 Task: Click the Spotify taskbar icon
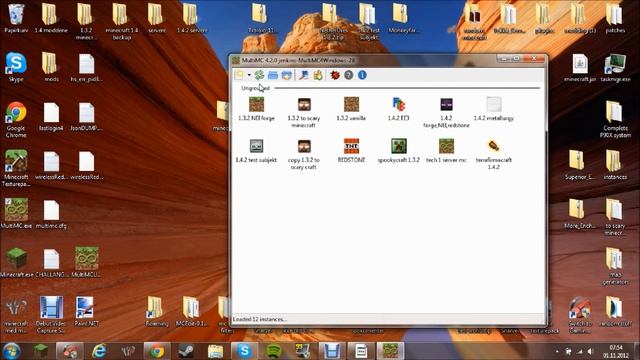pyautogui.click(x=273, y=351)
